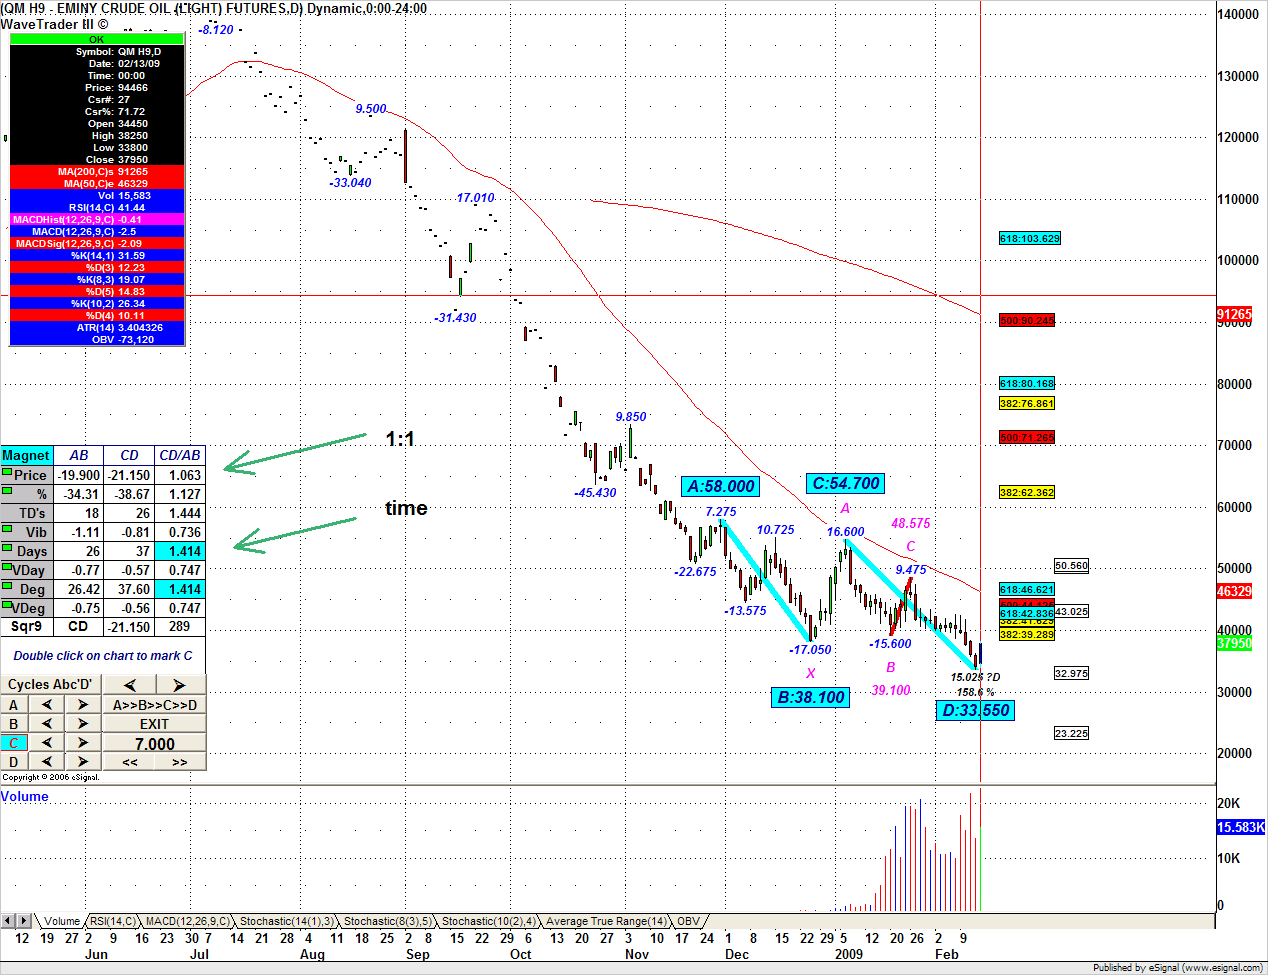Viewport: 1268px width, 975px height.
Task: Toggle the green Deg magnet indicator
Action: point(7,586)
